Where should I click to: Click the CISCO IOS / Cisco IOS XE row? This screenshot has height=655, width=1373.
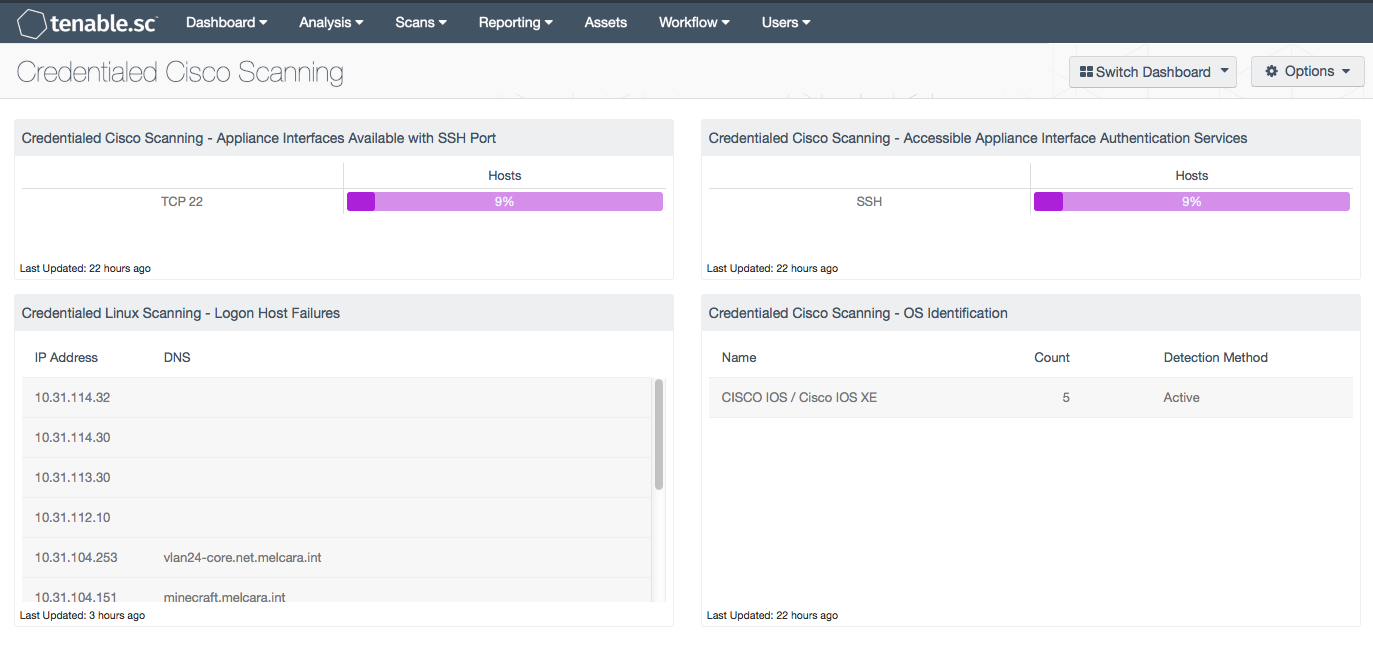point(1031,398)
